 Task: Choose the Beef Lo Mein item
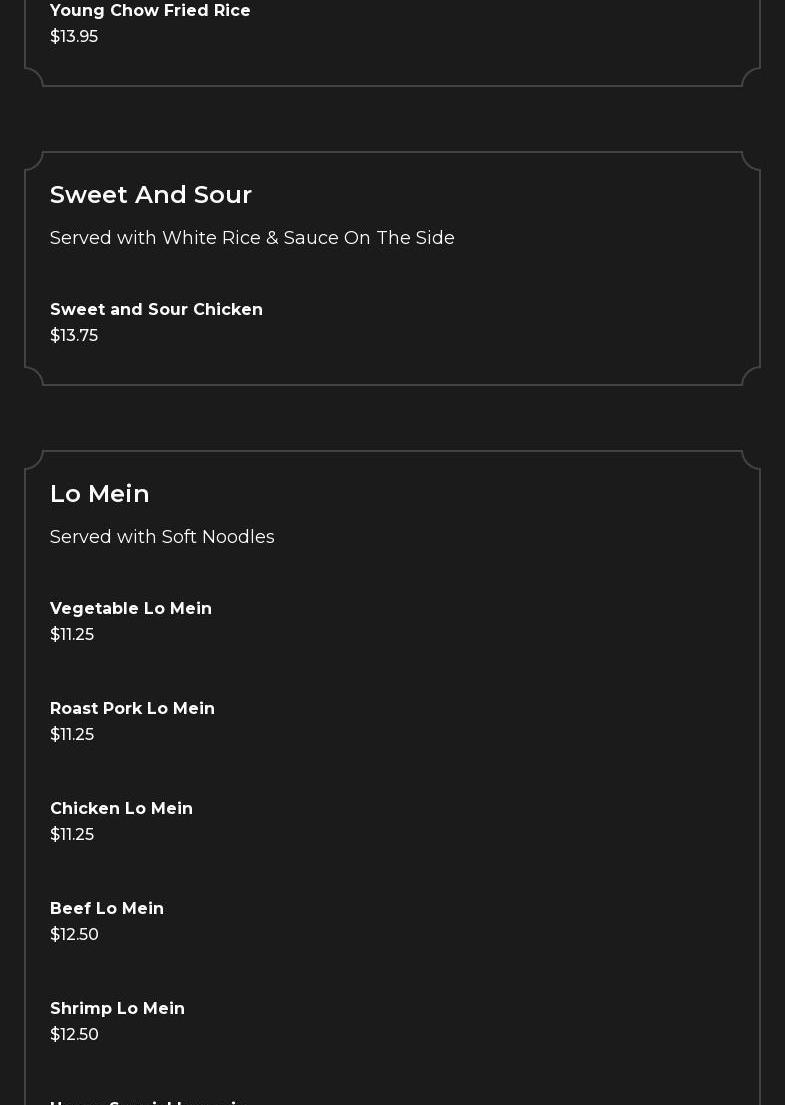click(107, 909)
